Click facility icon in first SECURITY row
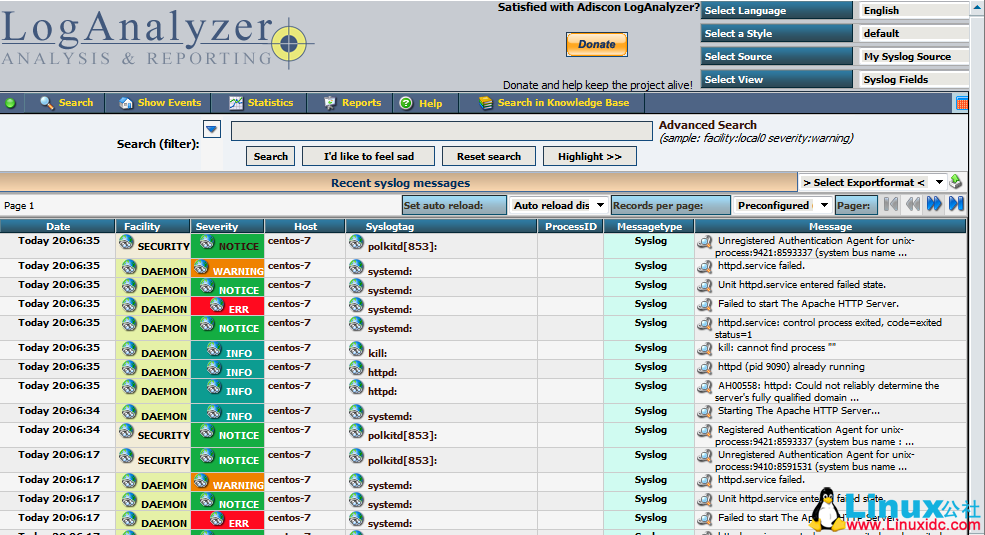 pyautogui.click(x=127, y=242)
